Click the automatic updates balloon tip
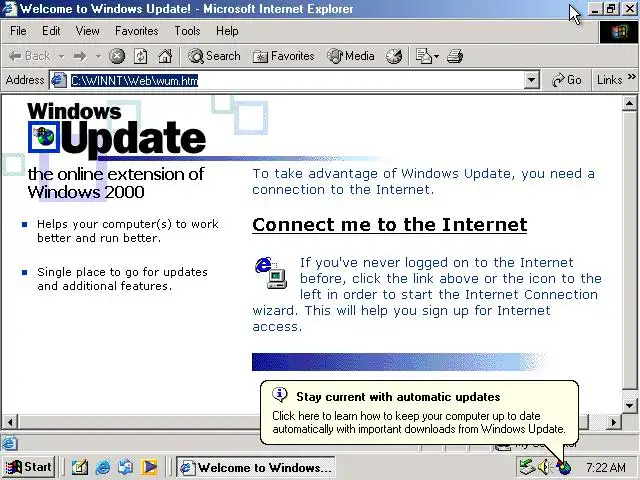640x480 pixels. tap(419, 412)
